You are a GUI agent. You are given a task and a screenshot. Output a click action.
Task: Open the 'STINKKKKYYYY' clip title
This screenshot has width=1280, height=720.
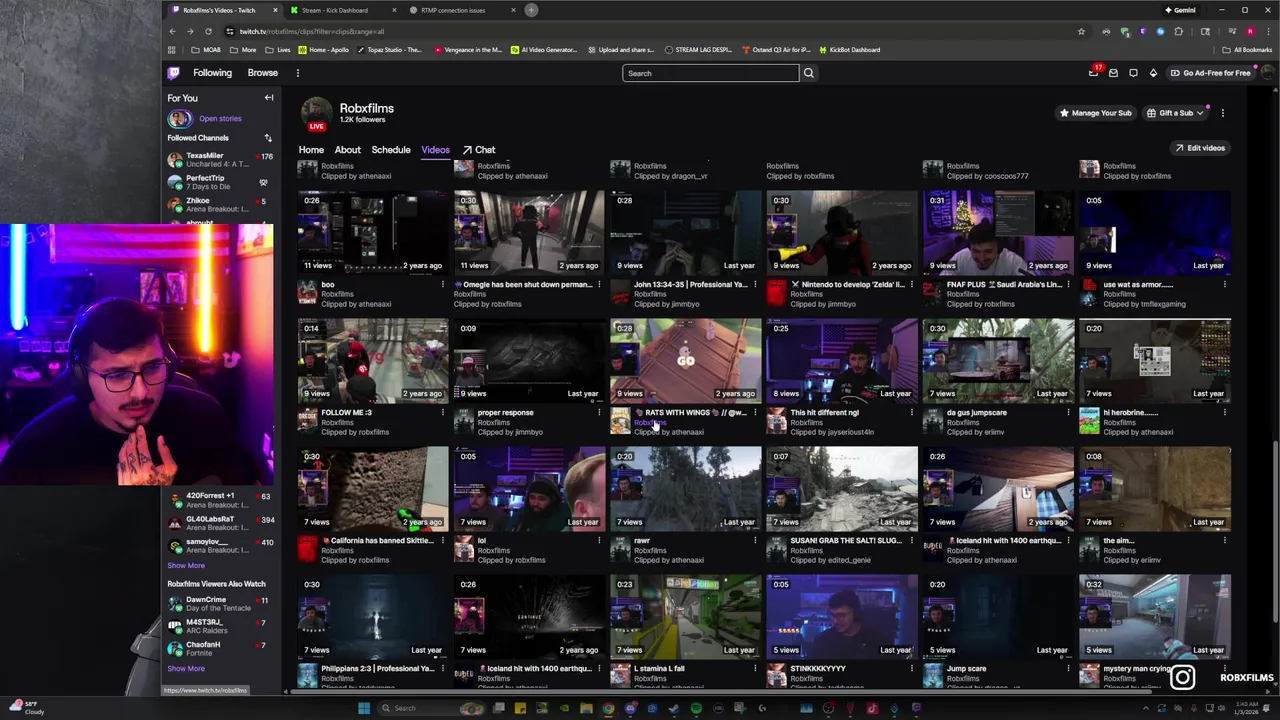coord(818,669)
